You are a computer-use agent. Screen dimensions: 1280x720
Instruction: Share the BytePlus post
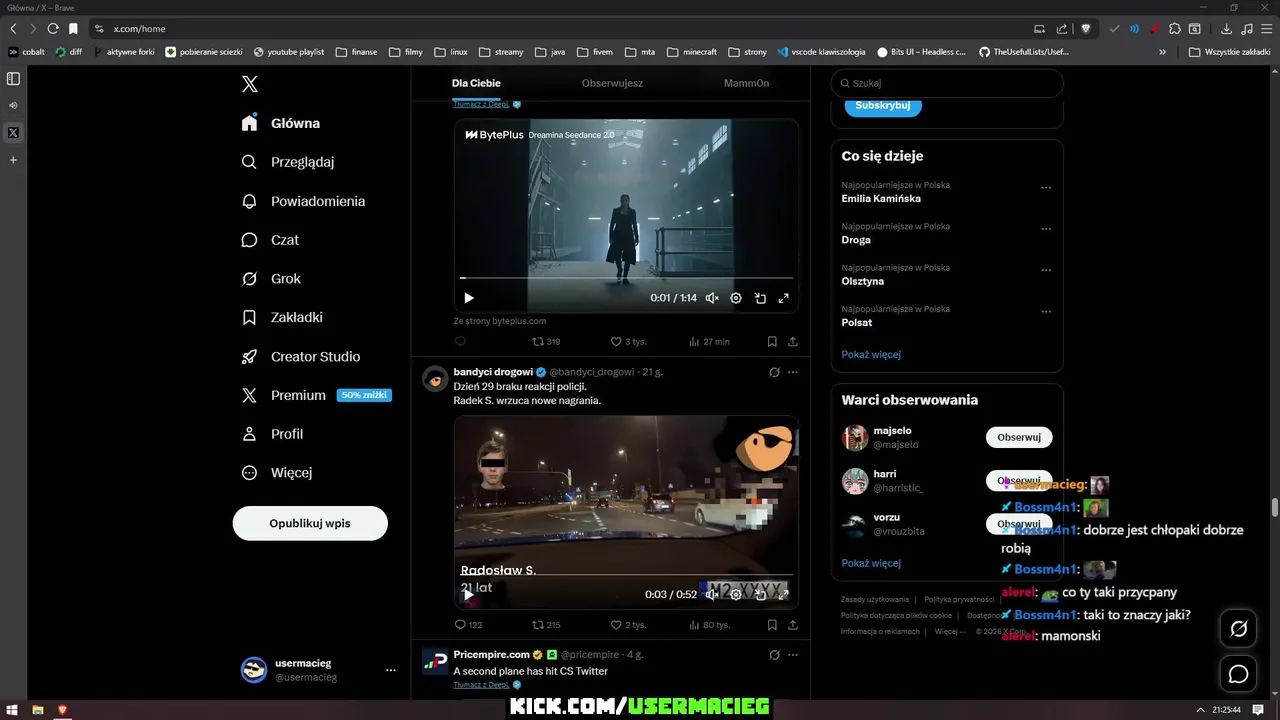point(793,342)
